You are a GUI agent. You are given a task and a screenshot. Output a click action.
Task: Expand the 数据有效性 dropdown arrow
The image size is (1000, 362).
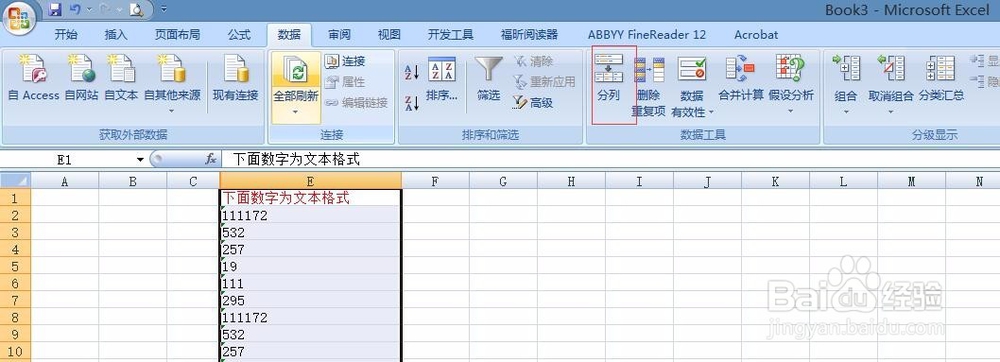click(x=710, y=113)
